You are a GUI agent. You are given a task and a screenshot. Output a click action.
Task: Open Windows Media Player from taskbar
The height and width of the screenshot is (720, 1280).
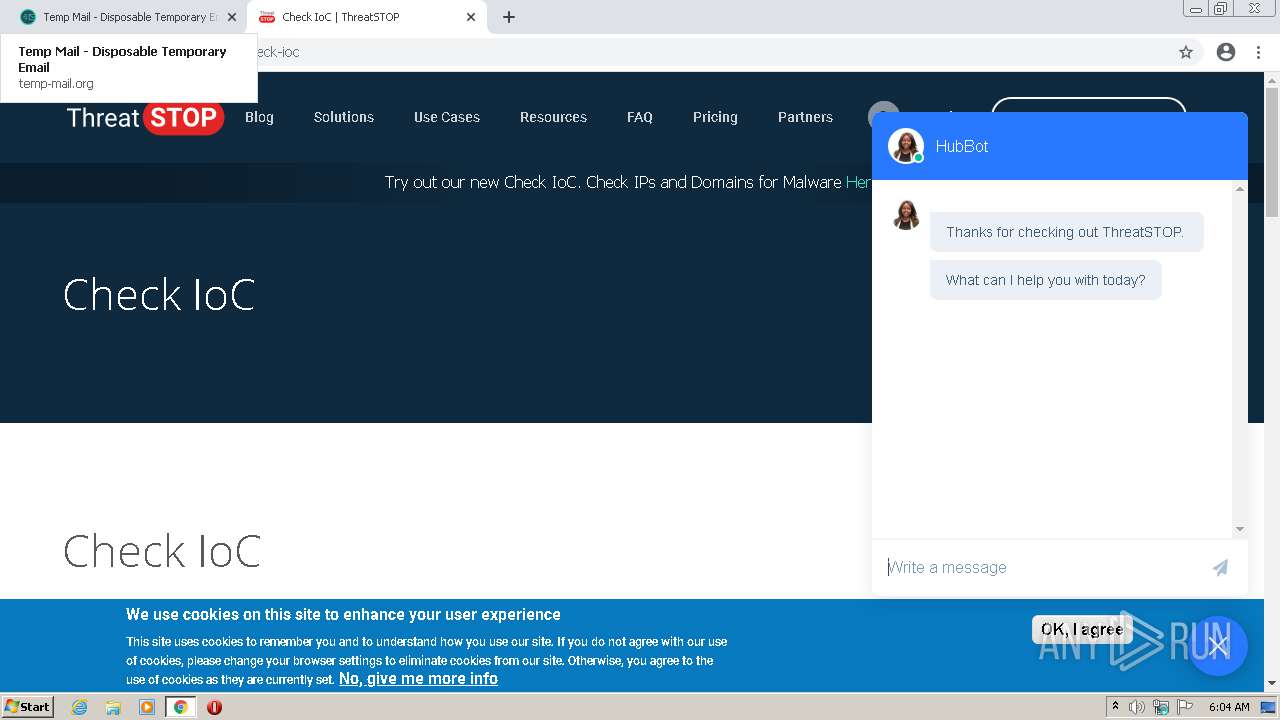[147, 707]
